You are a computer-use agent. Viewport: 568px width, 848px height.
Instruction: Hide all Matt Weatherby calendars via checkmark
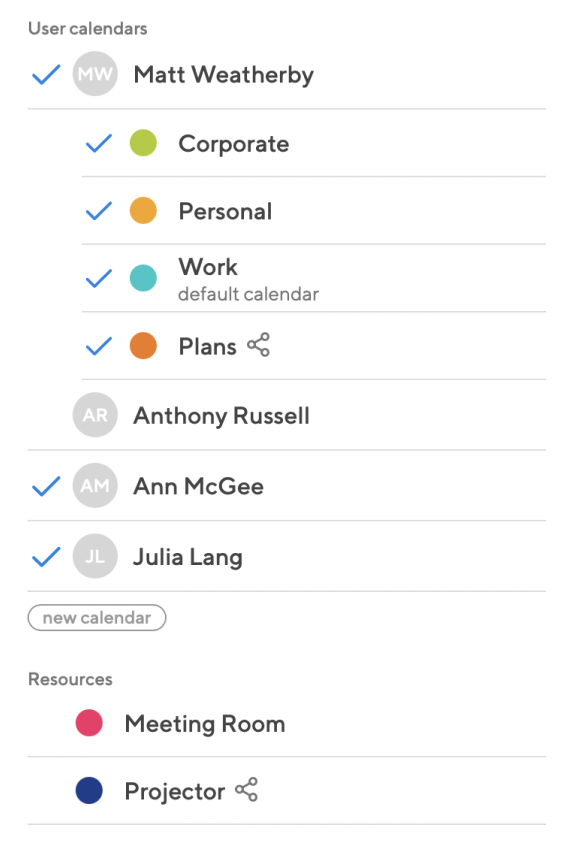(46, 75)
